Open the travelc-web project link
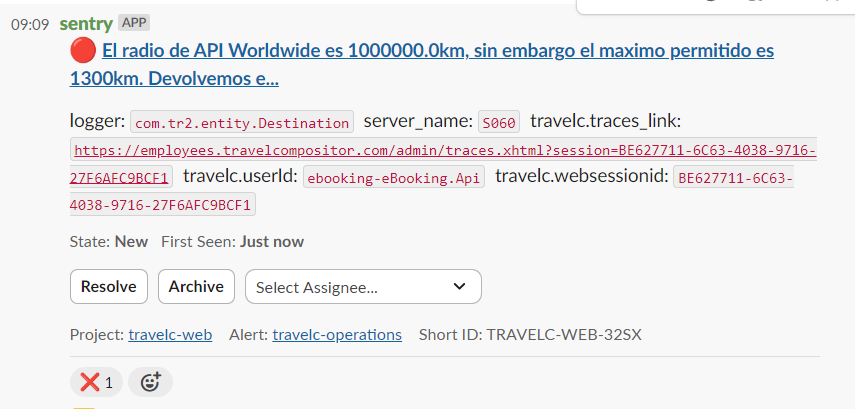The width and height of the screenshot is (855, 409). 170,335
